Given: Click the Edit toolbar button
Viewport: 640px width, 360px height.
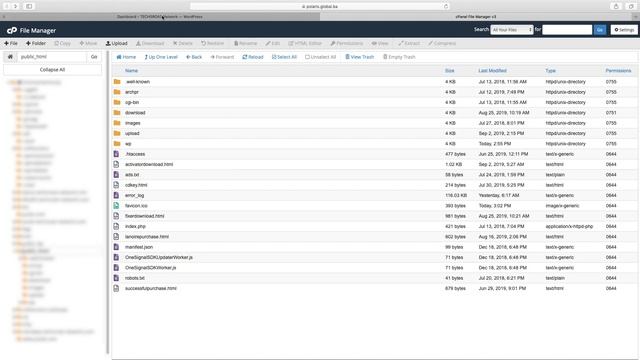Looking at the screenshot, I should pos(273,43).
